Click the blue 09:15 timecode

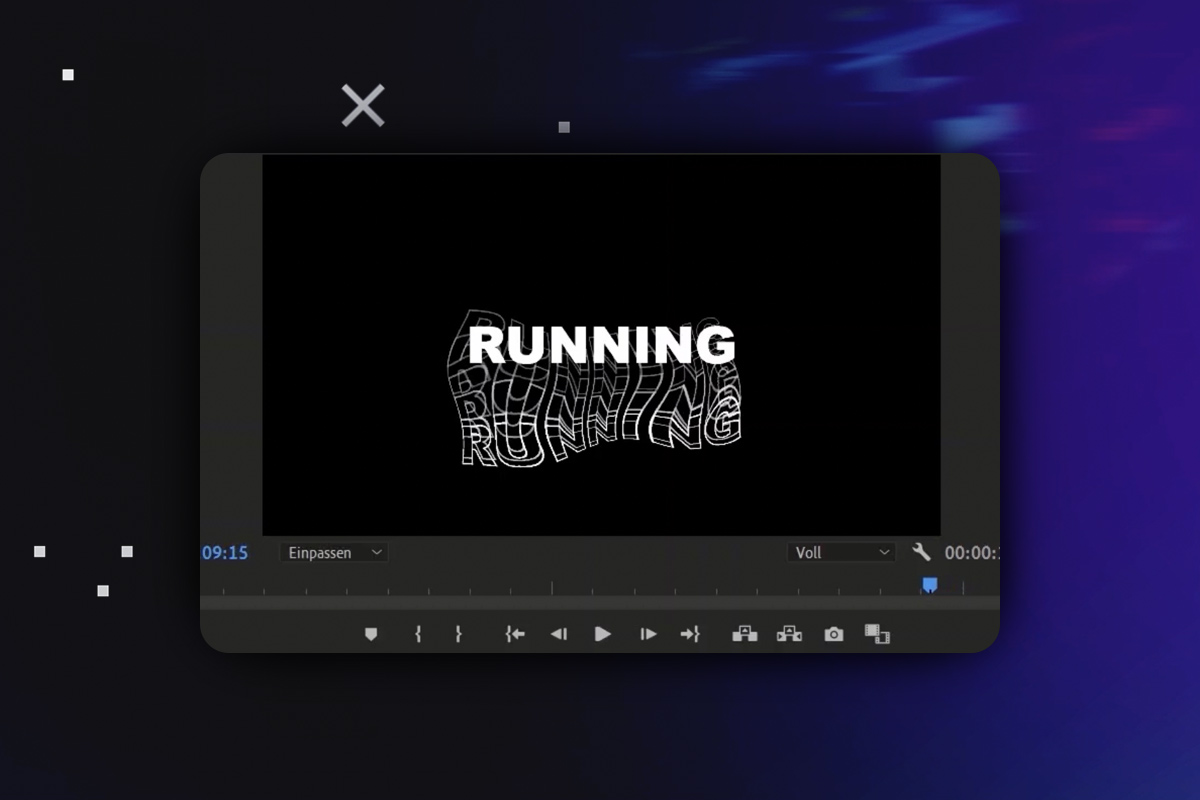pos(225,553)
